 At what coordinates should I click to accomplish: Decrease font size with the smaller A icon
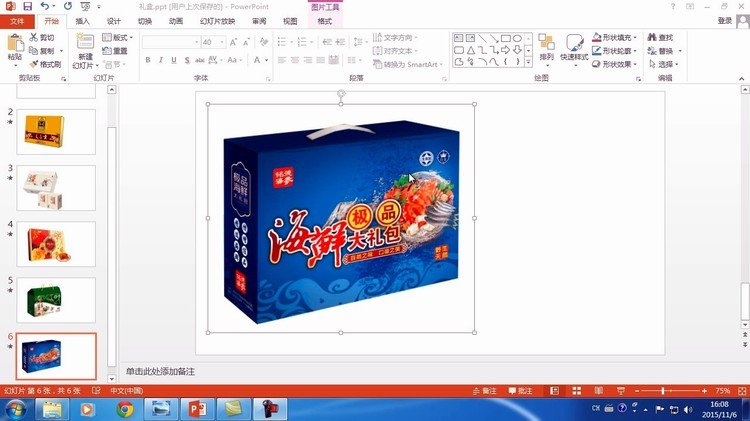click(246, 42)
